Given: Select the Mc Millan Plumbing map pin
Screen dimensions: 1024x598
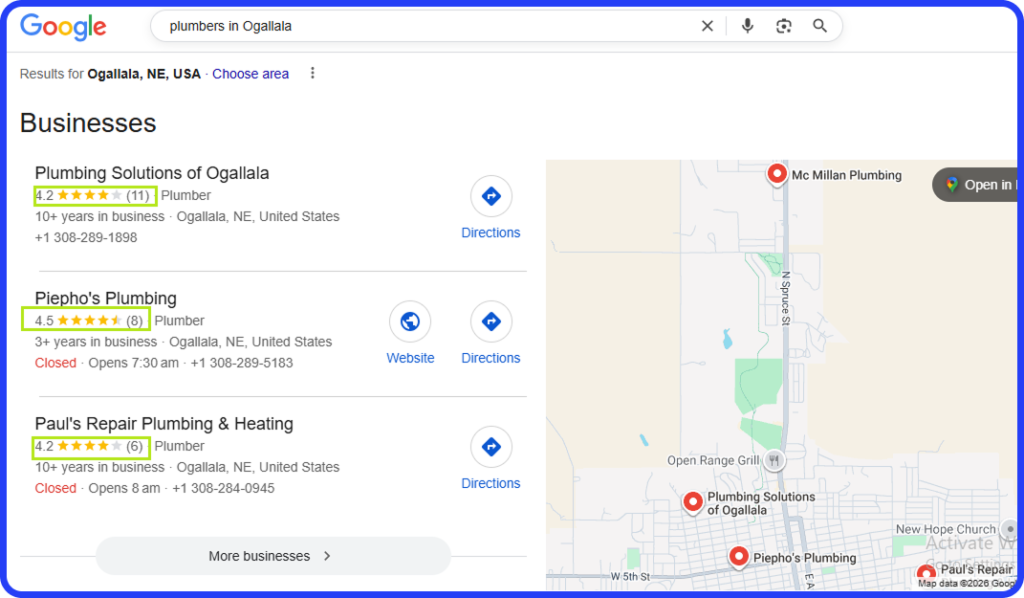Looking at the screenshot, I should point(776,174).
